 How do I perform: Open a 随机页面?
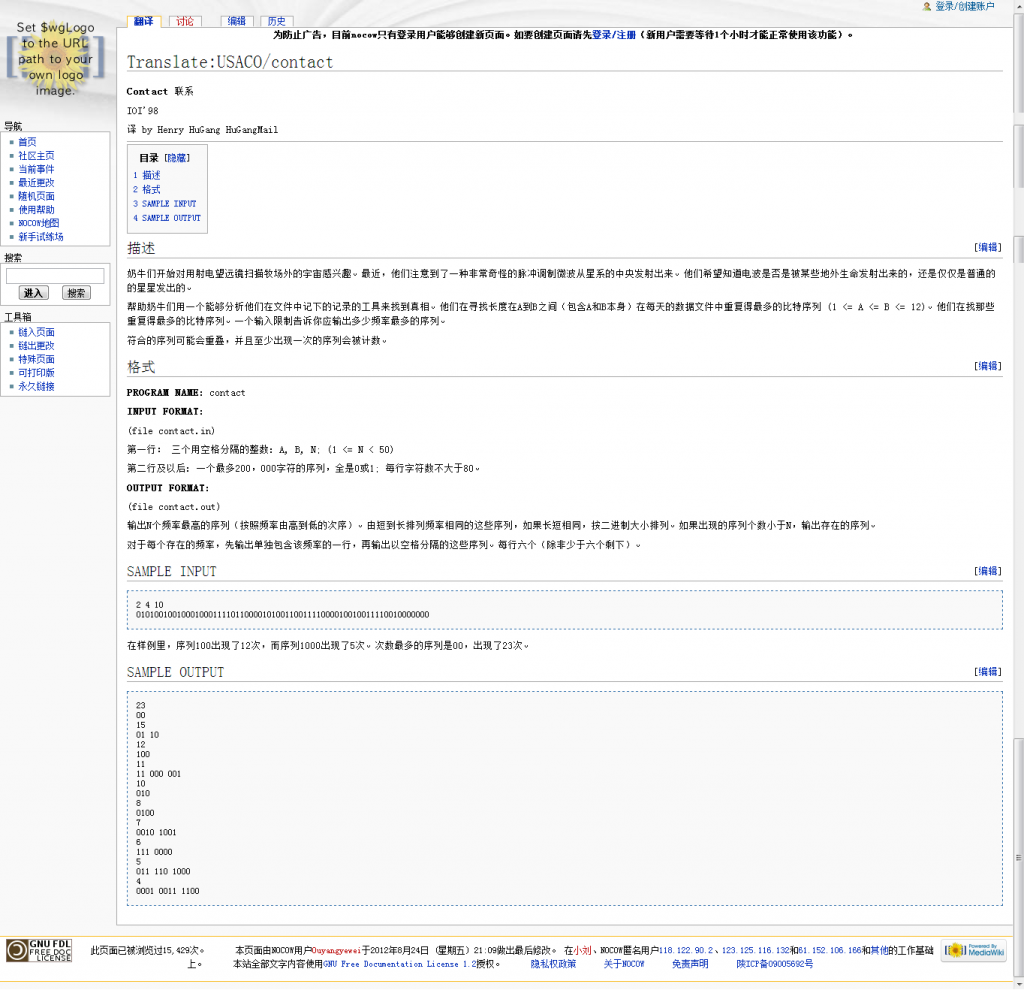click(x=37, y=195)
